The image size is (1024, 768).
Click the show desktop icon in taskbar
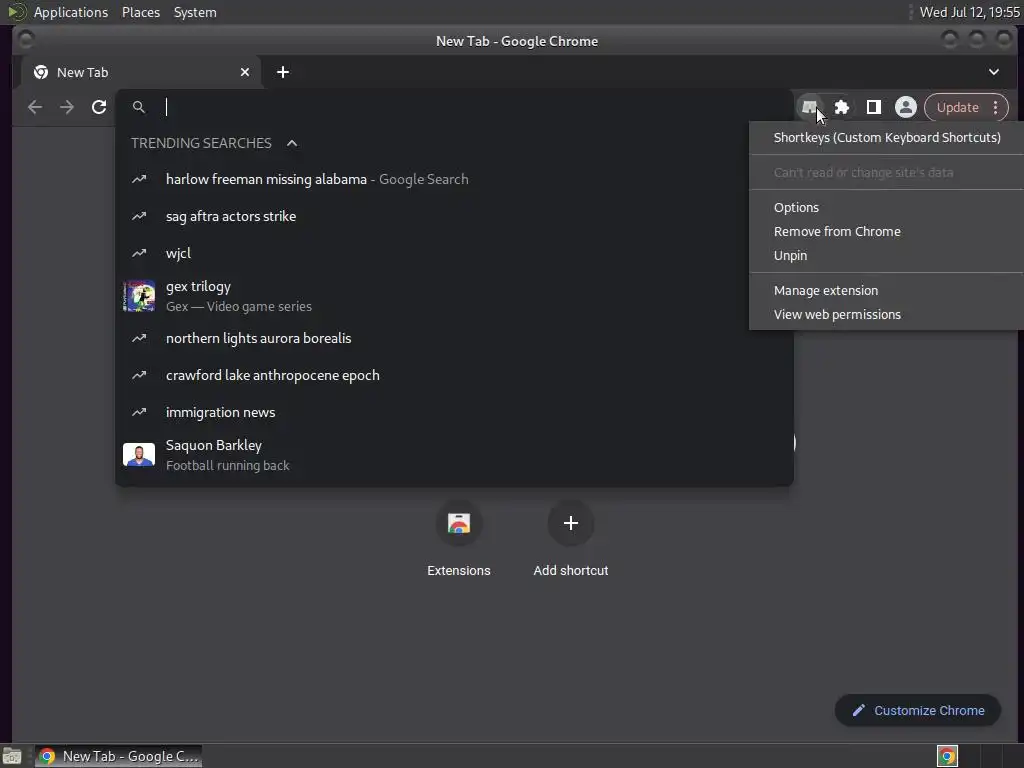coord(12,756)
